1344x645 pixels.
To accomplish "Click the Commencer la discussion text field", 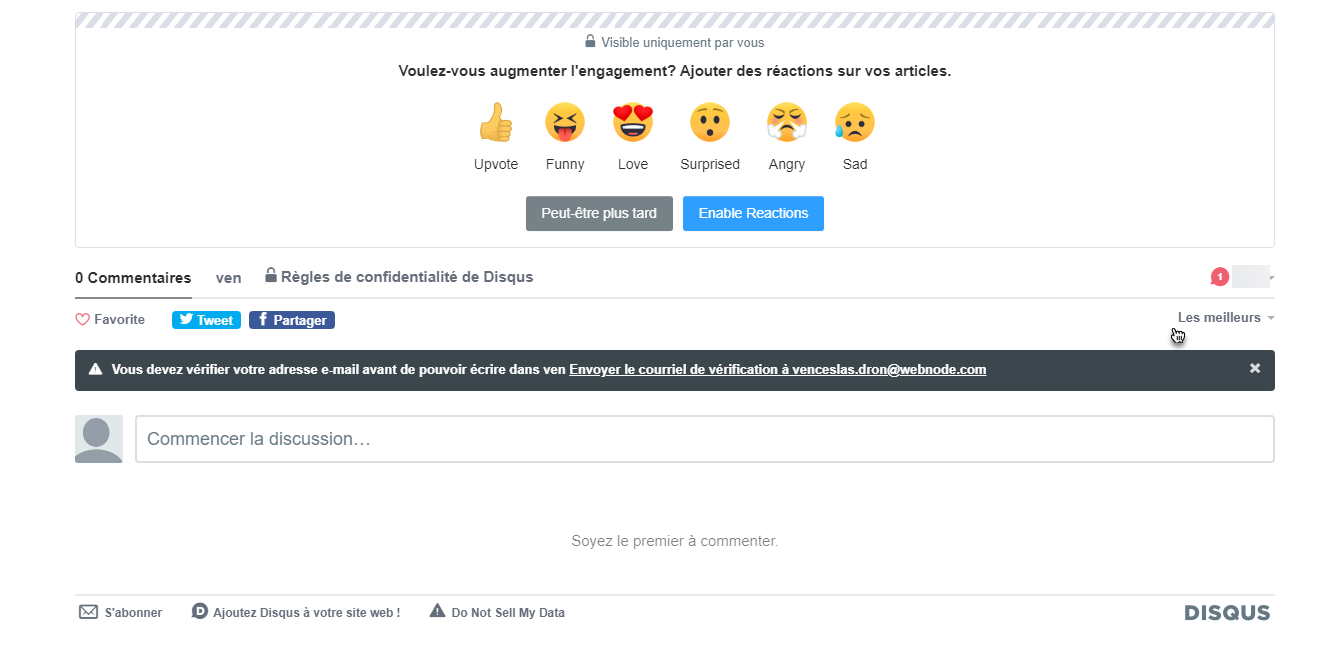I will (x=704, y=439).
